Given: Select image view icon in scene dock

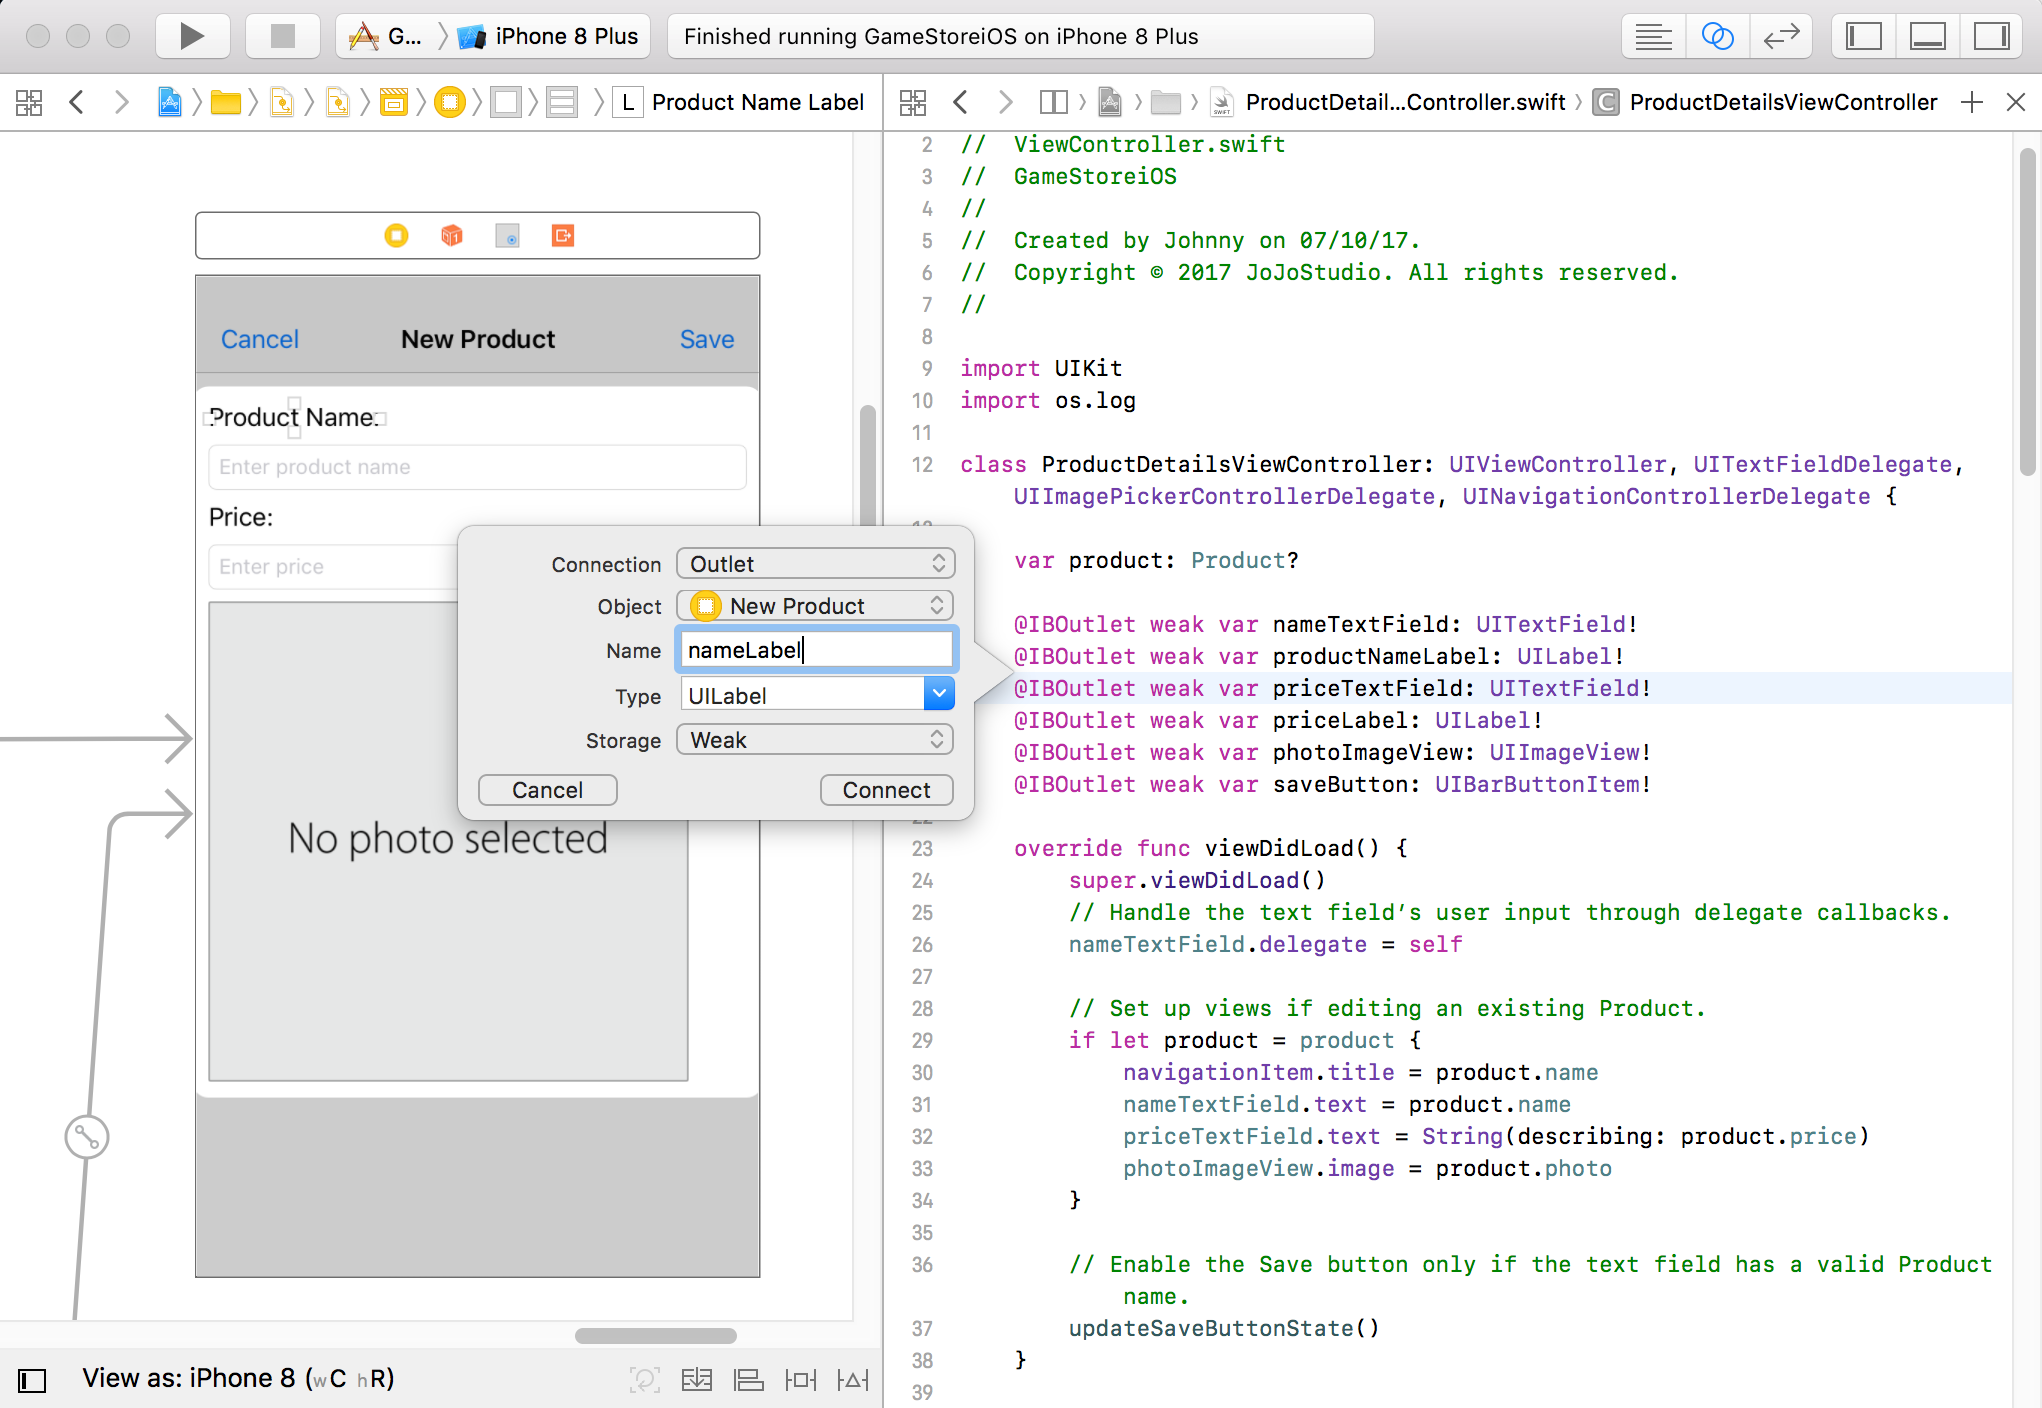Looking at the screenshot, I should pos(508,236).
